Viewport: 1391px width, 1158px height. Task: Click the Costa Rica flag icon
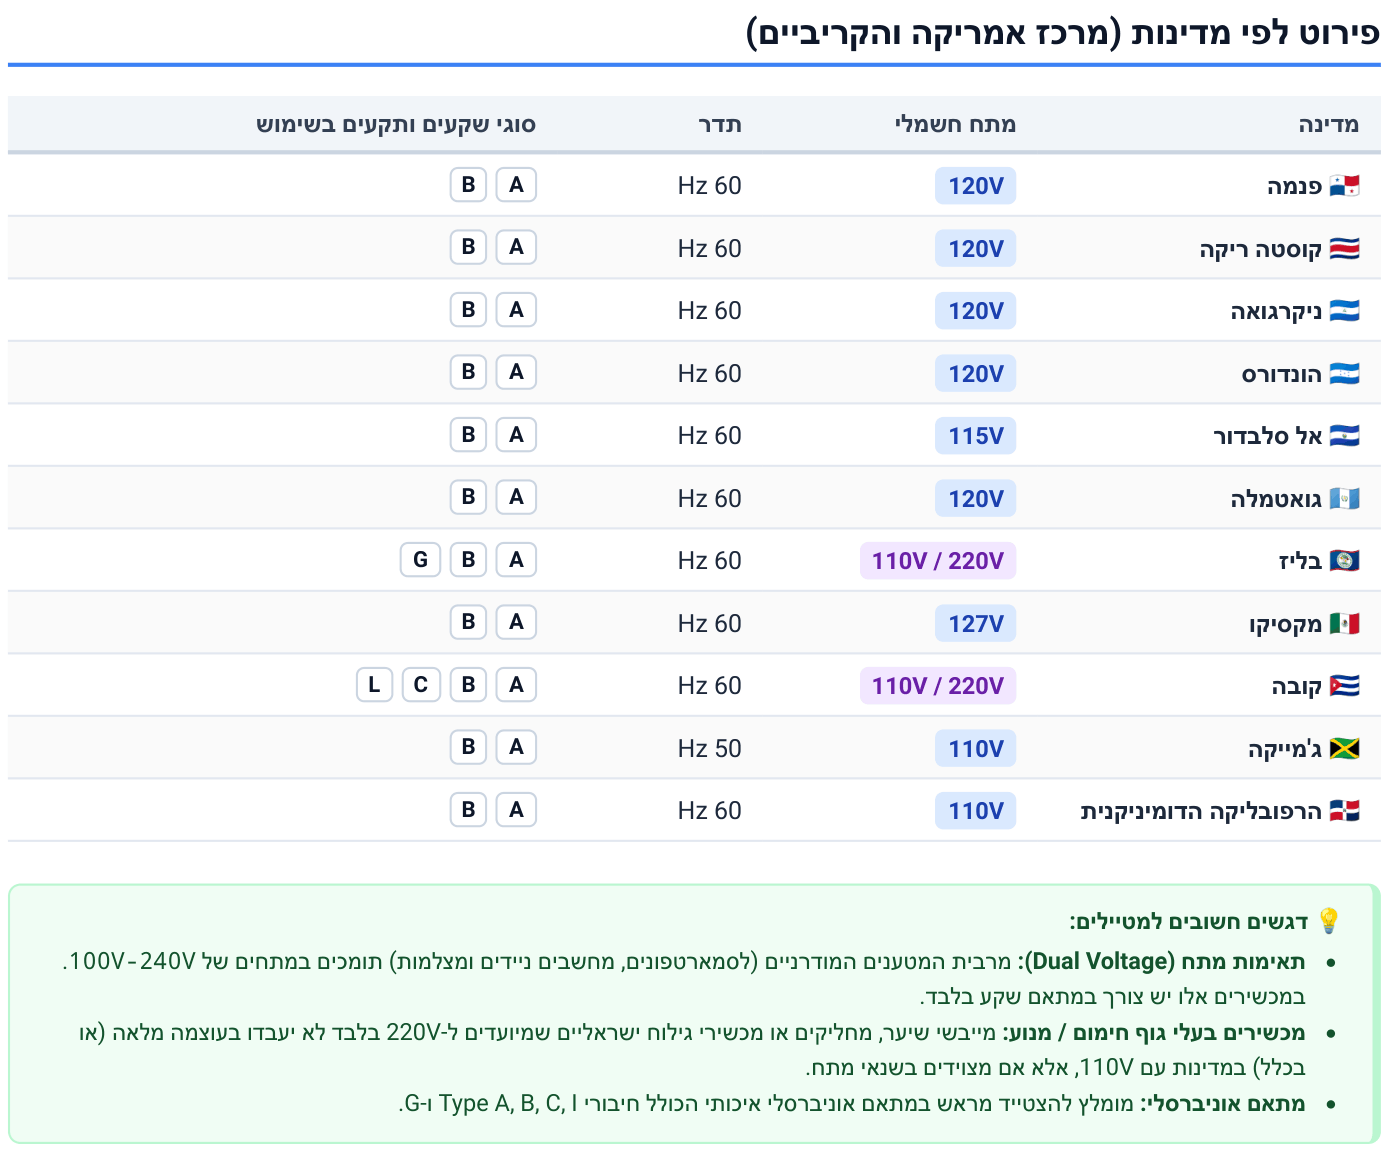pos(1344,249)
